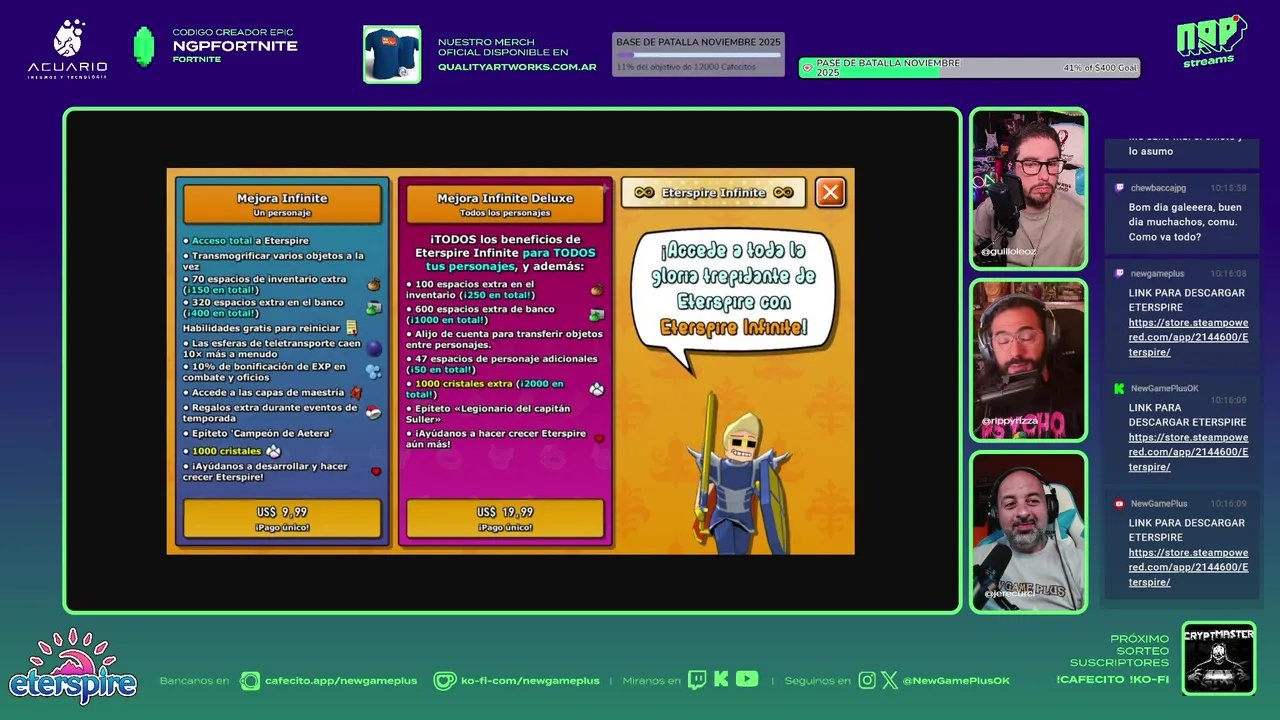Click the Eterspire Infinite title banner
The height and width of the screenshot is (720, 1280).
(x=714, y=192)
